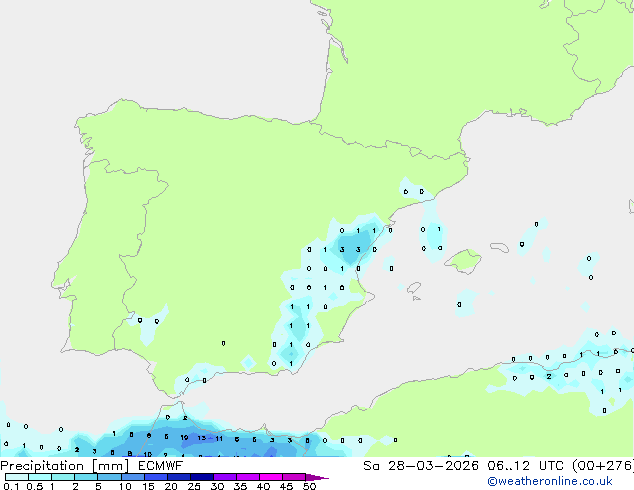Click the date '28-03-2026' text
Screen dimensions: 634x490
click(x=433, y=466)
